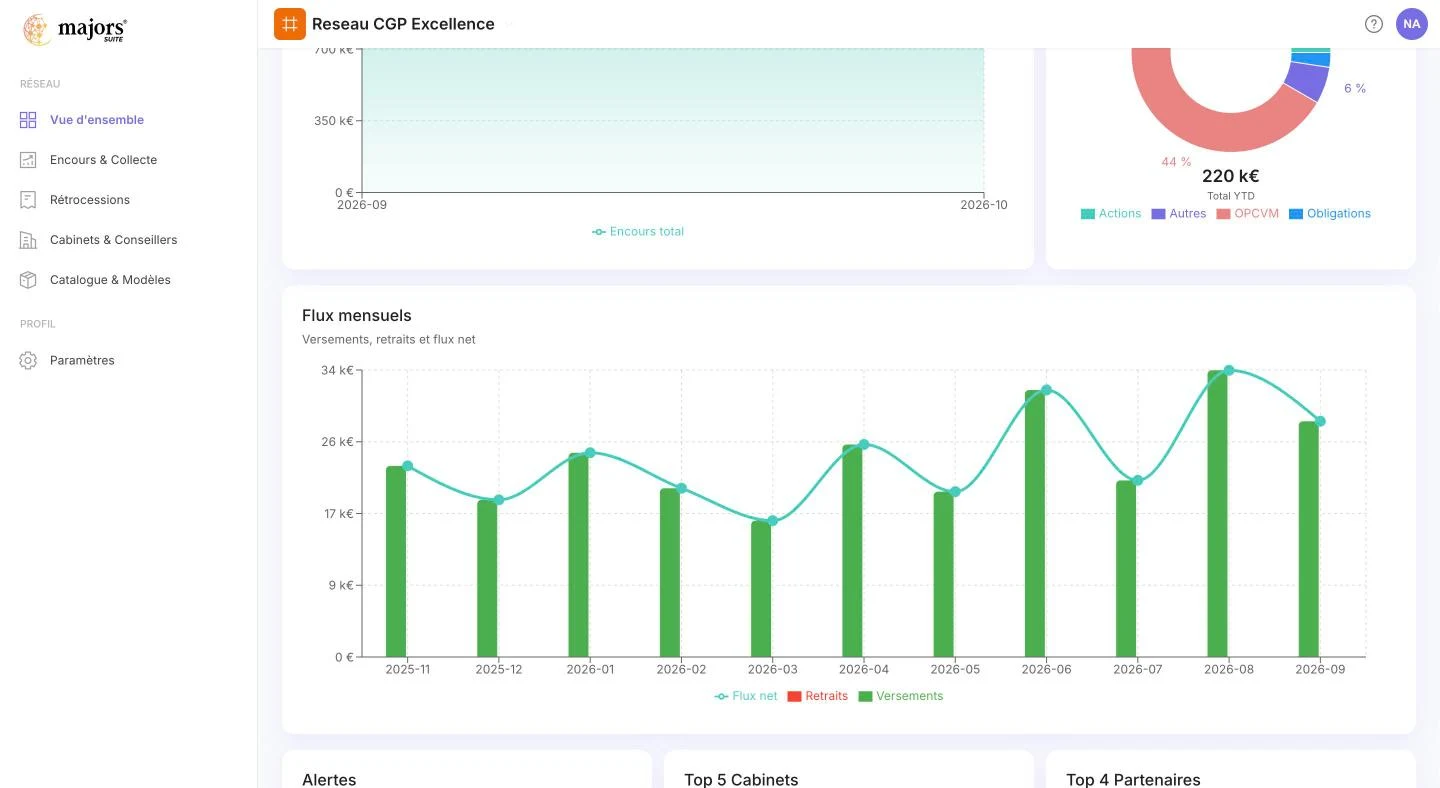Click the 220 k€ Total YTD value
The image size is (1440, 788).
1230,176
